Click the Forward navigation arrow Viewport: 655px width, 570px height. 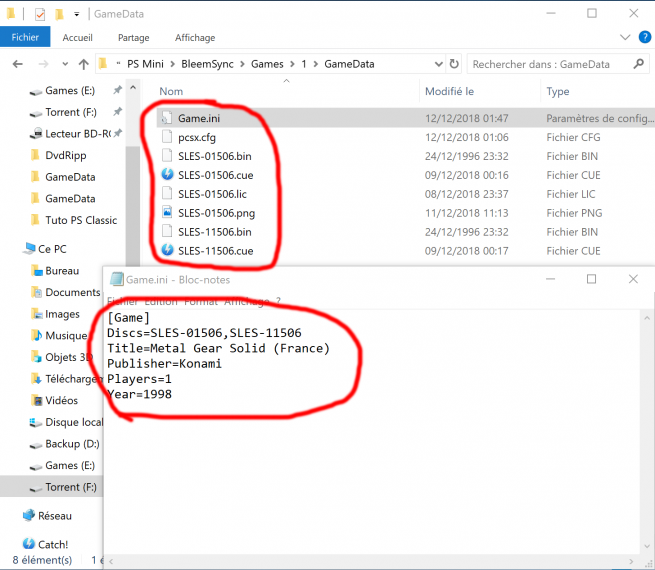43,64
